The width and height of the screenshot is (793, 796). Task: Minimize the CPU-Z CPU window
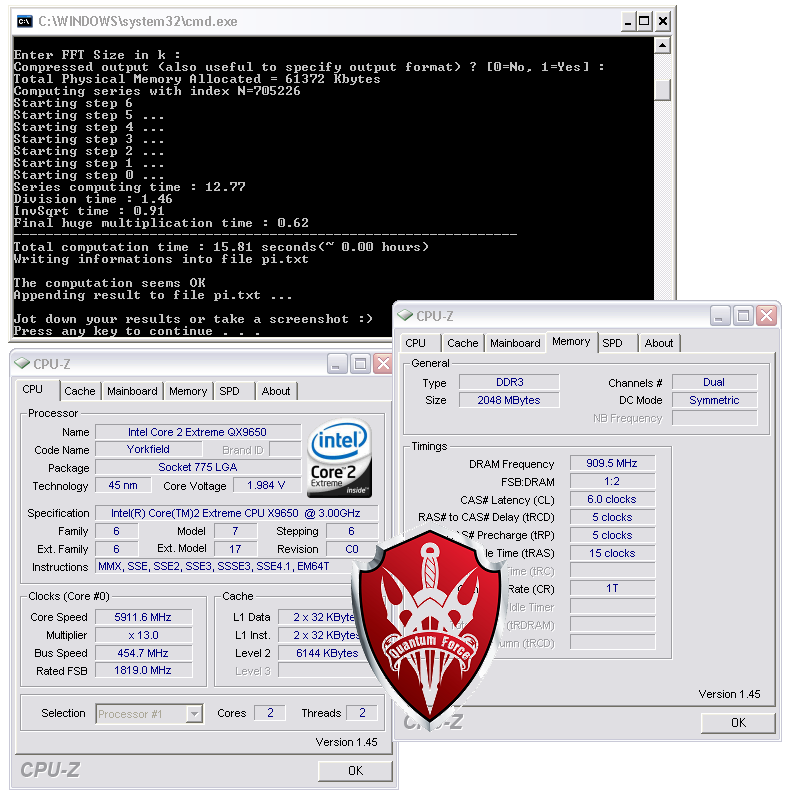pyautogui.click(x=337, y=363)
